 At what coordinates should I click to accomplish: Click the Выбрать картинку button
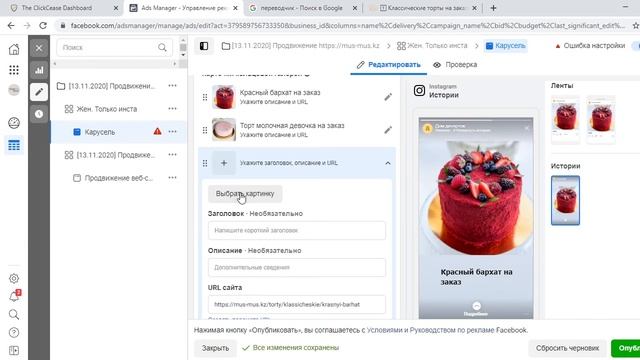point(245,194)
